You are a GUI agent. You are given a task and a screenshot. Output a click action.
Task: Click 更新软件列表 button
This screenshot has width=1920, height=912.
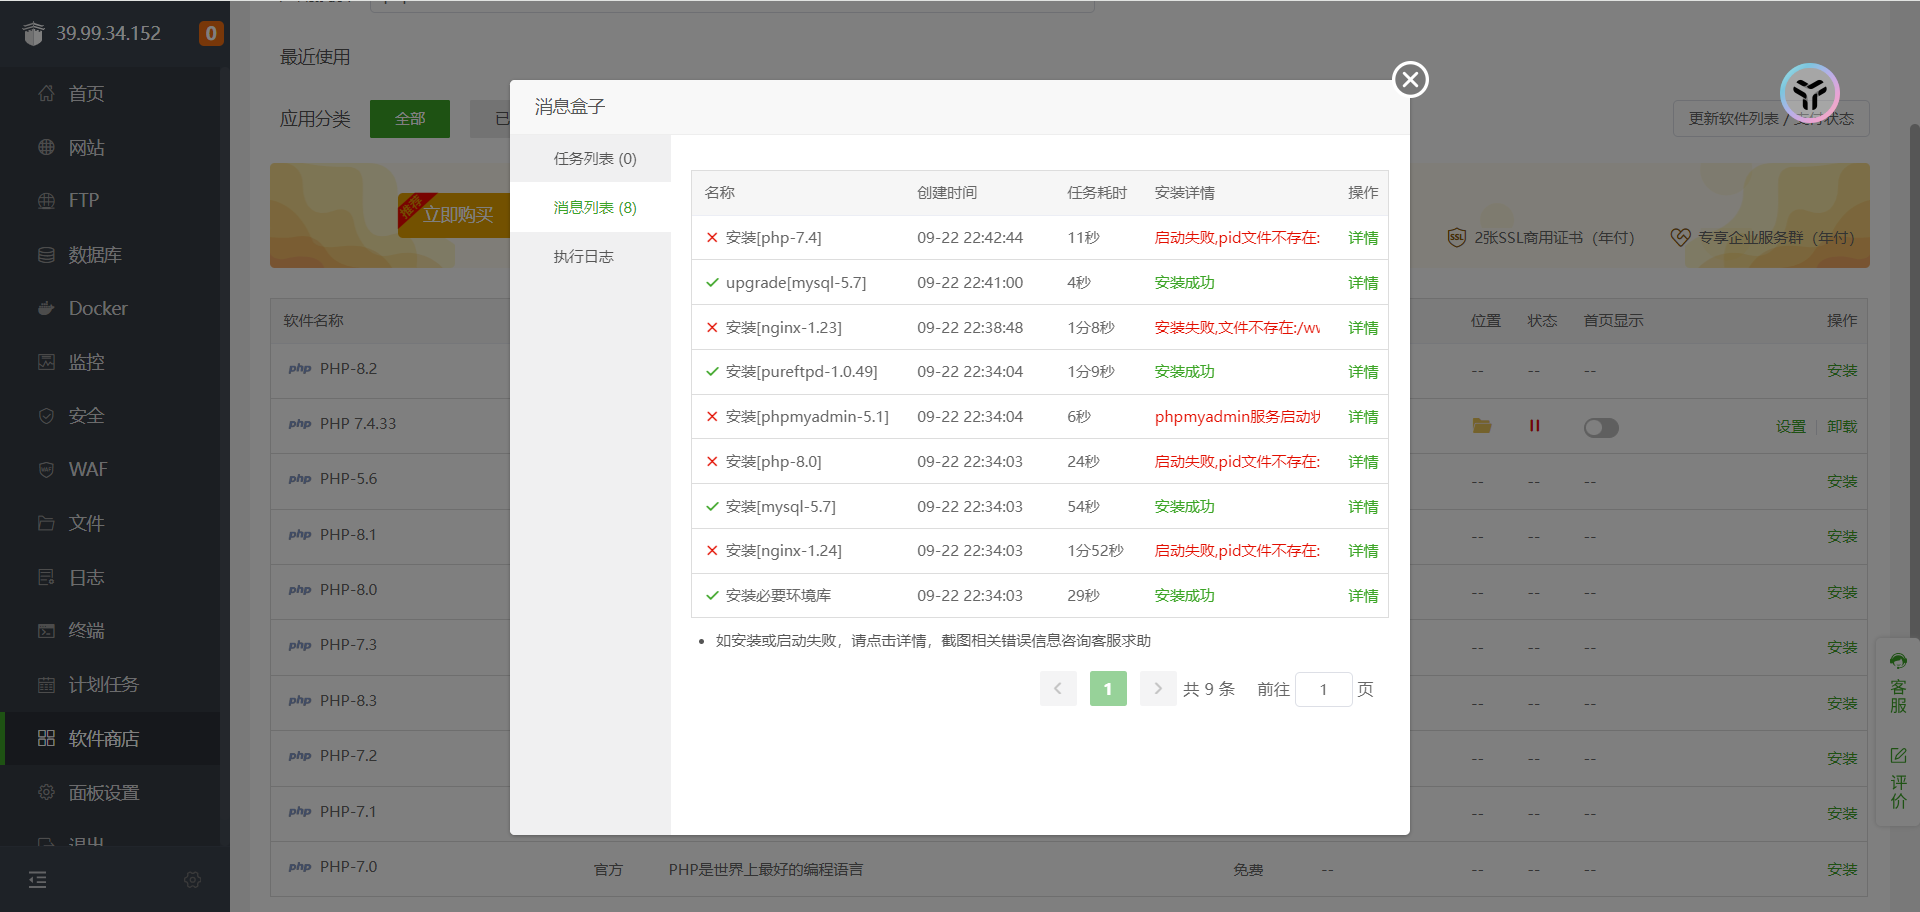coord(1771,119)
